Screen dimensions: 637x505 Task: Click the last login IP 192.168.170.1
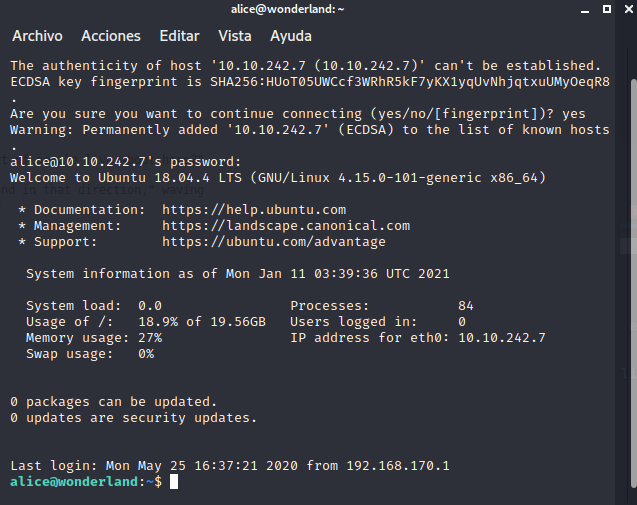[398, 466]
